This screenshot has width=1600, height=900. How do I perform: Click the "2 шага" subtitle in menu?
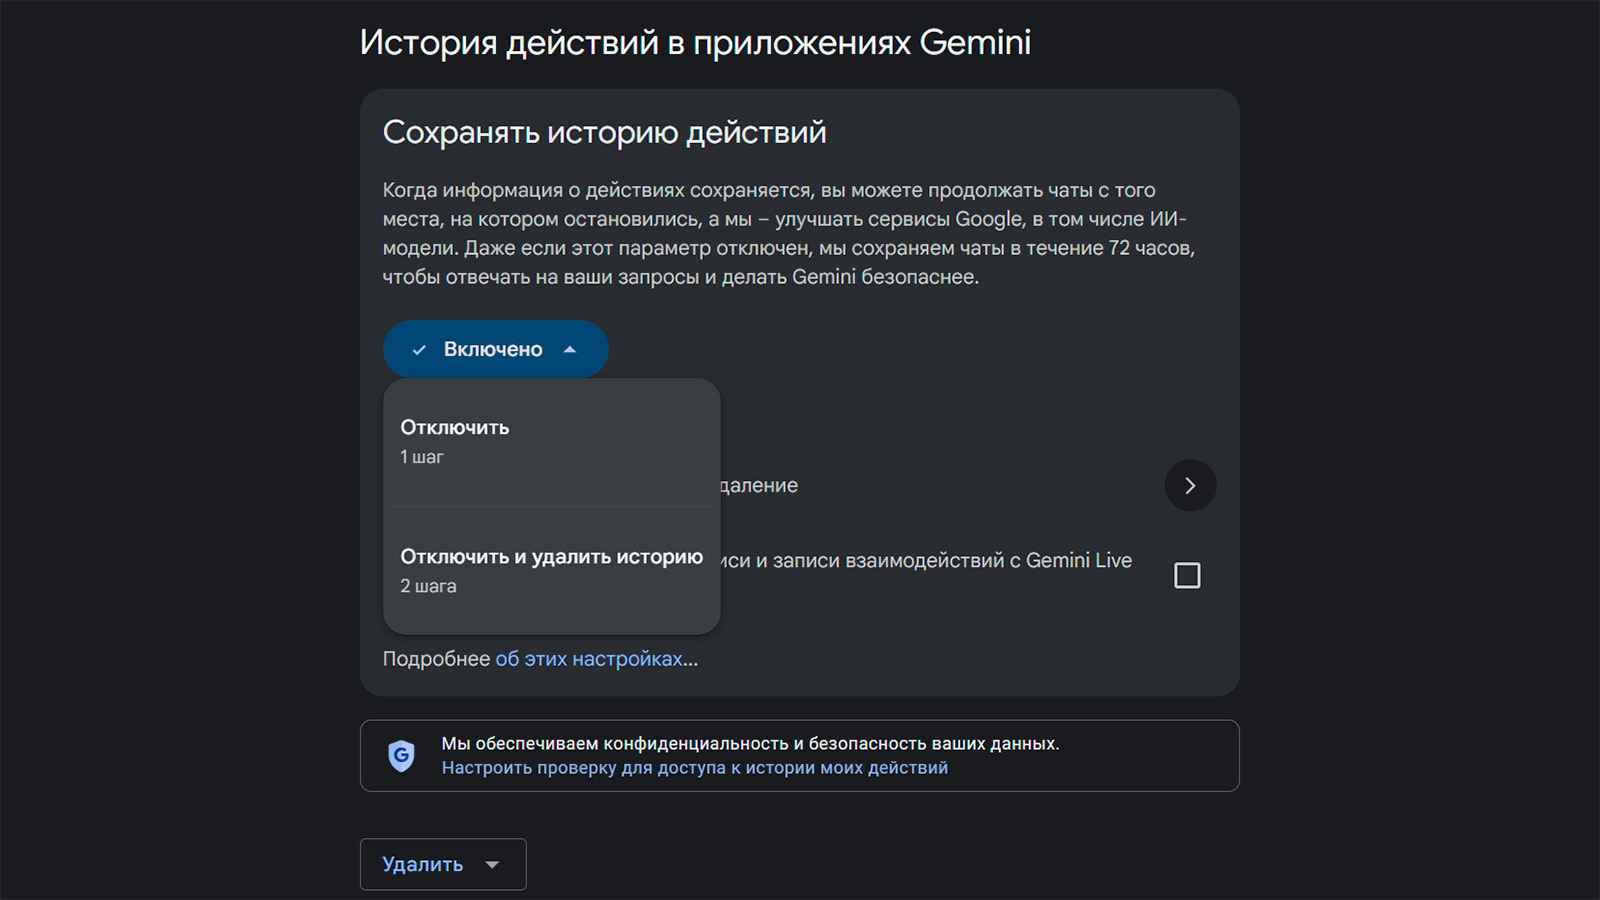click(428, 587)
